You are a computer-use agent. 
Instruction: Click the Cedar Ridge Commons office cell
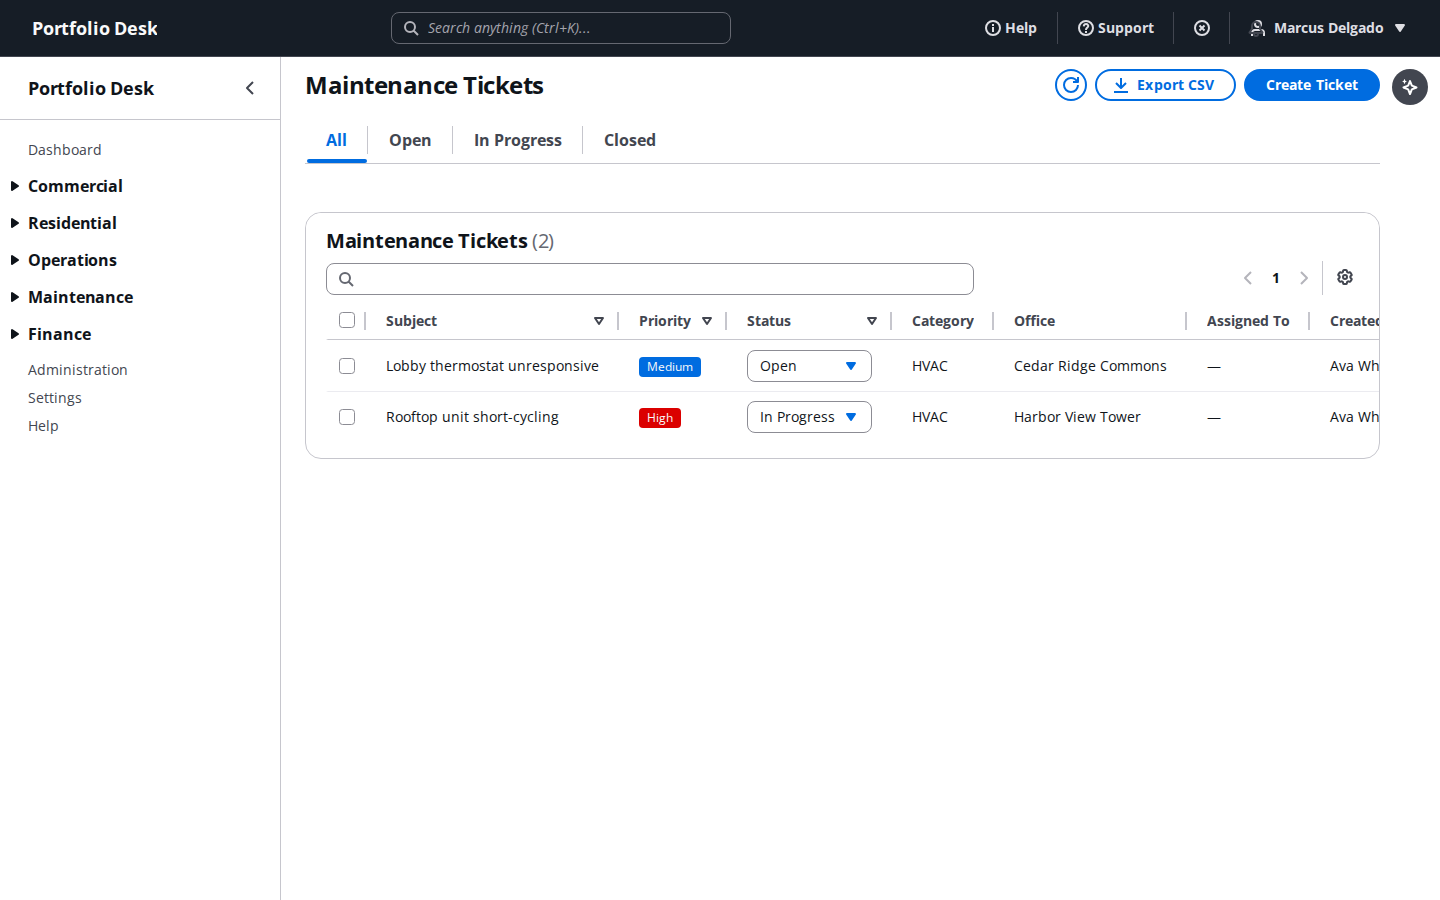pos(1090,366)
